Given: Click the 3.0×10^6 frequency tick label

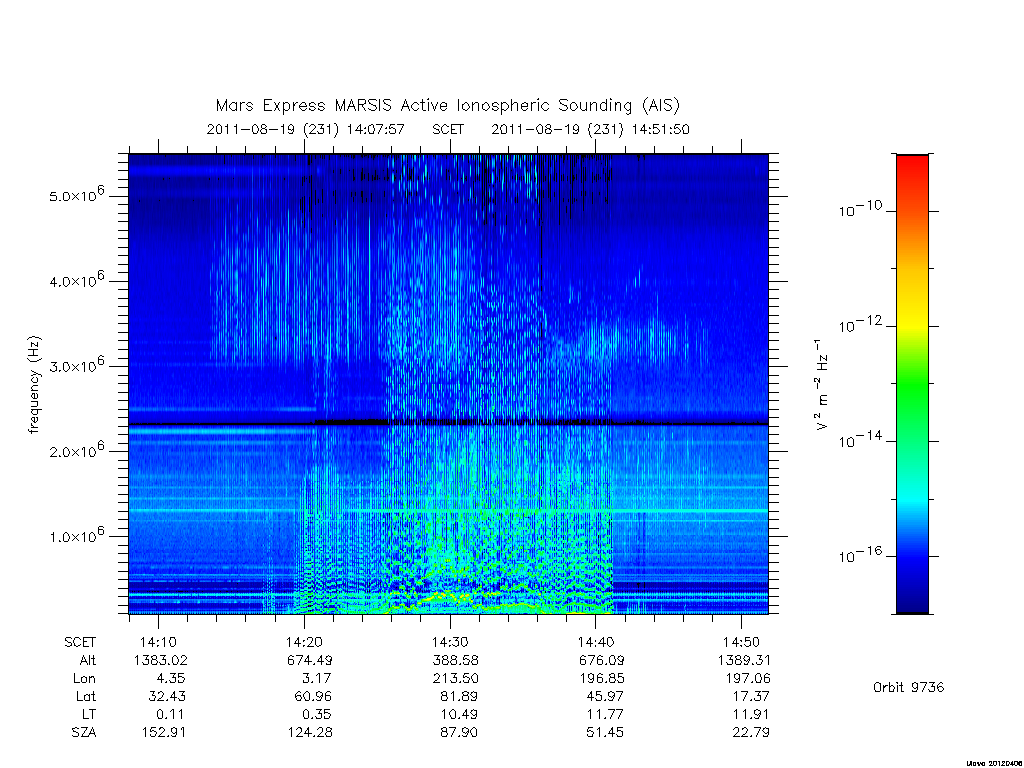Looking at the screenshot, I should 76,365.
